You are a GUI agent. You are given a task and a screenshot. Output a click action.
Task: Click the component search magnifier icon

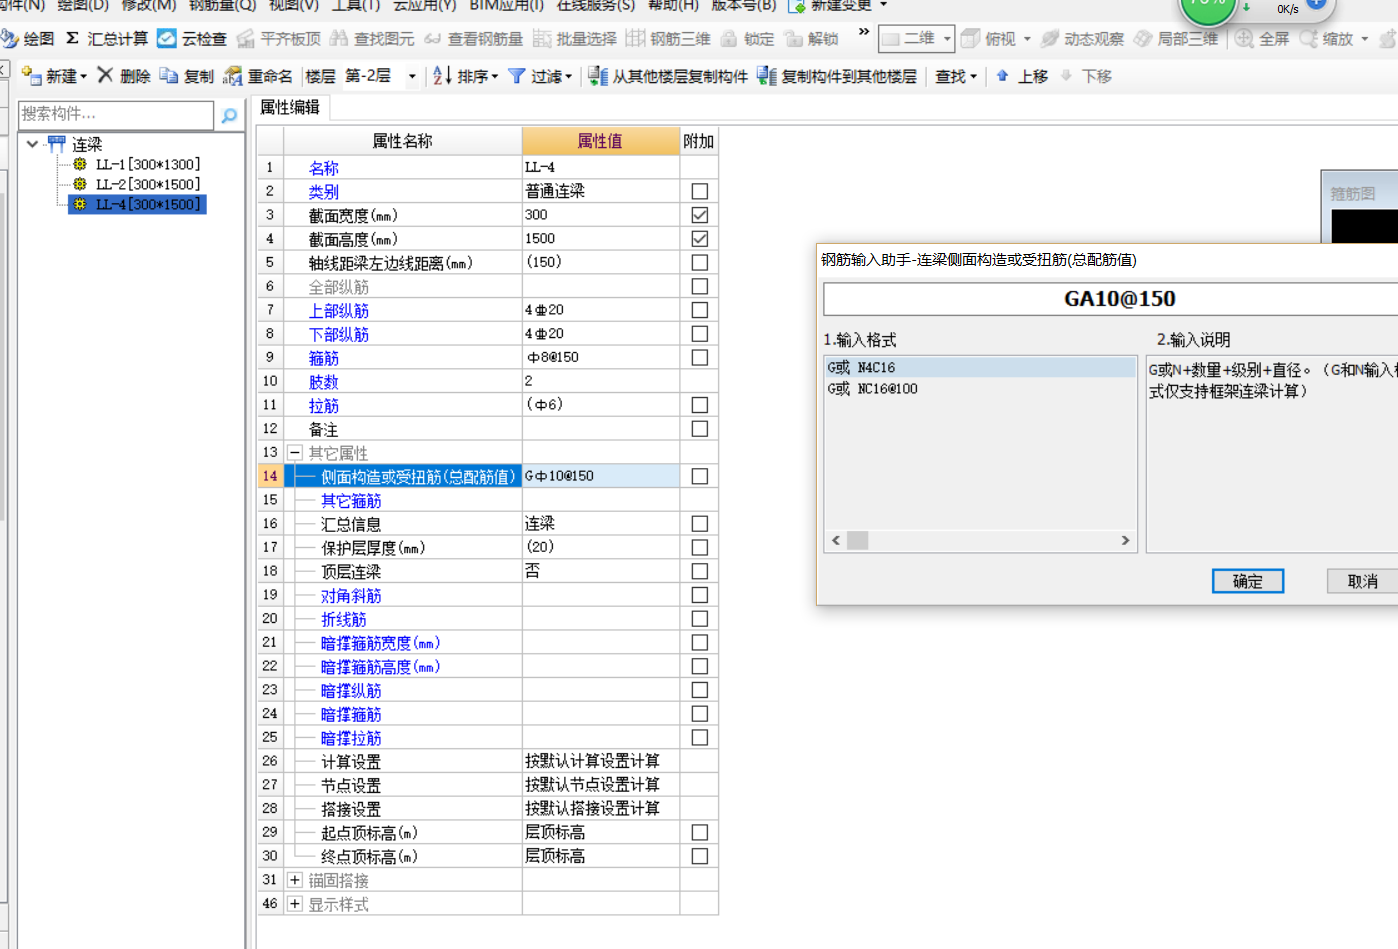[x=230, y=115]
